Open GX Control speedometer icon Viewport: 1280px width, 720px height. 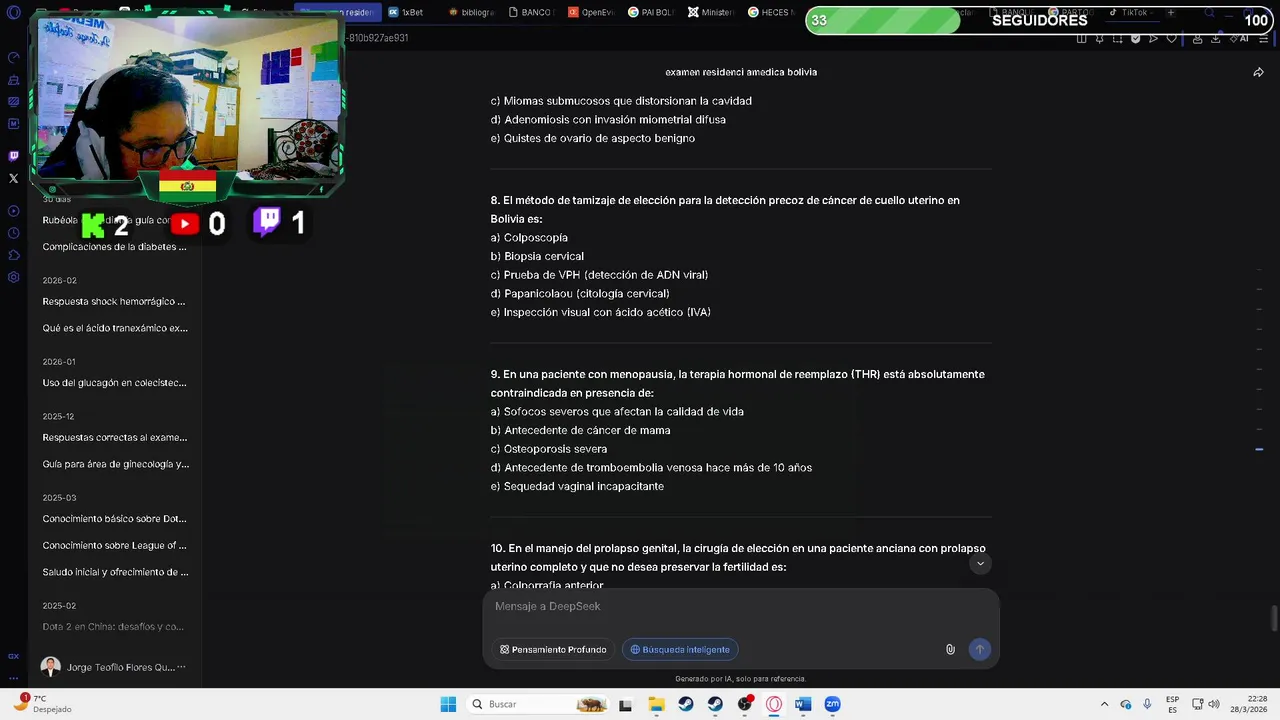(x=13, y=58)
